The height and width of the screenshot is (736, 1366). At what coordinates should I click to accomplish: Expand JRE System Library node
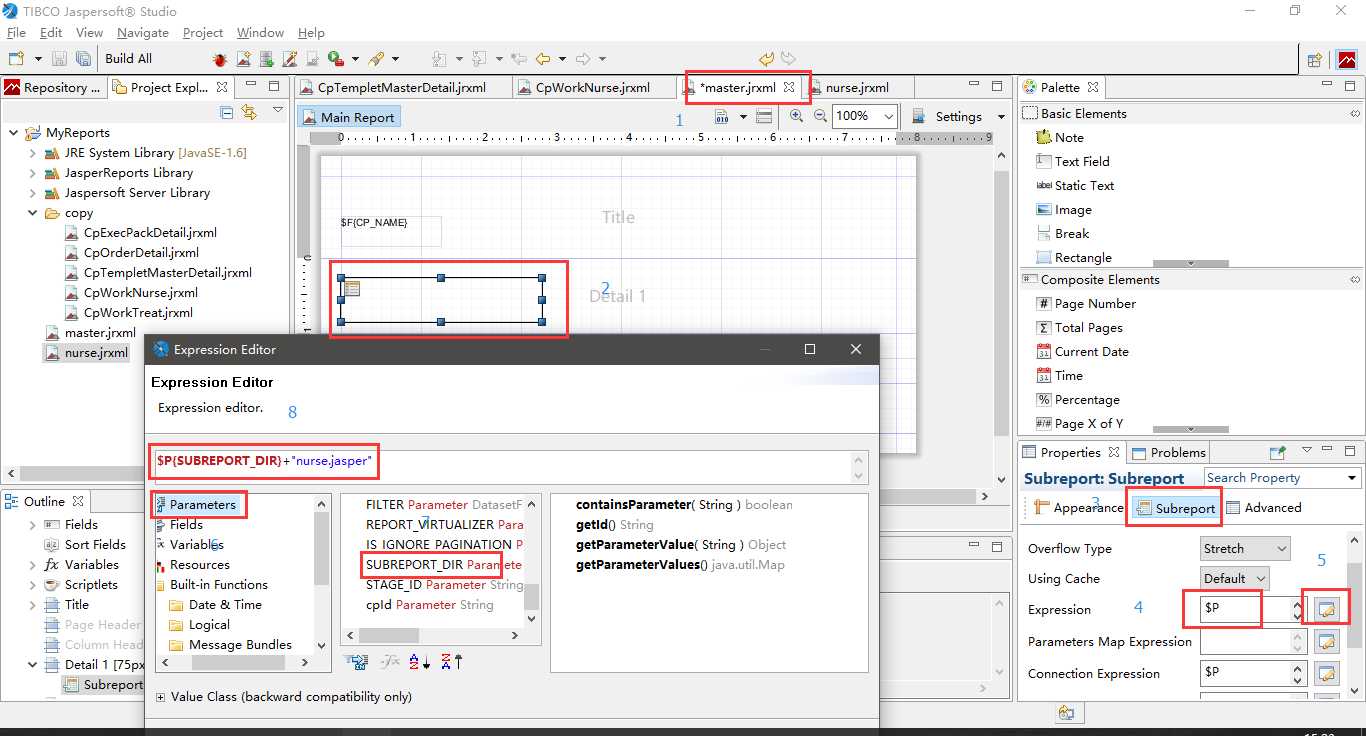[32, 152]
